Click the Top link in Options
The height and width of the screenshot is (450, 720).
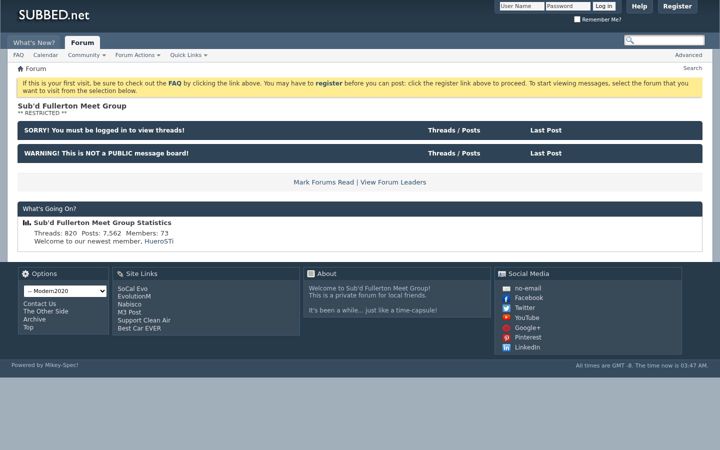pos(28,327)
